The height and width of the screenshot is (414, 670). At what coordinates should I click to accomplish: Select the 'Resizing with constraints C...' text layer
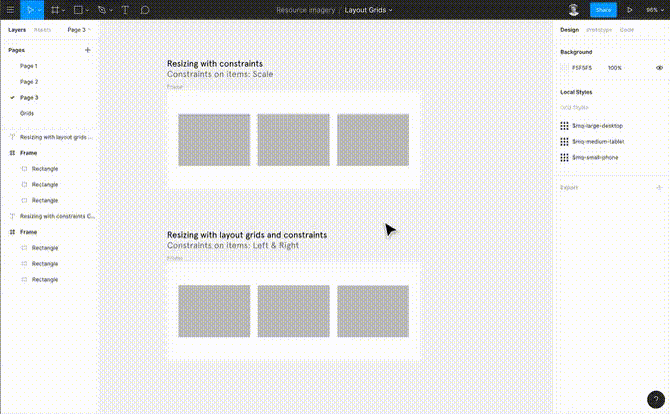57,216
